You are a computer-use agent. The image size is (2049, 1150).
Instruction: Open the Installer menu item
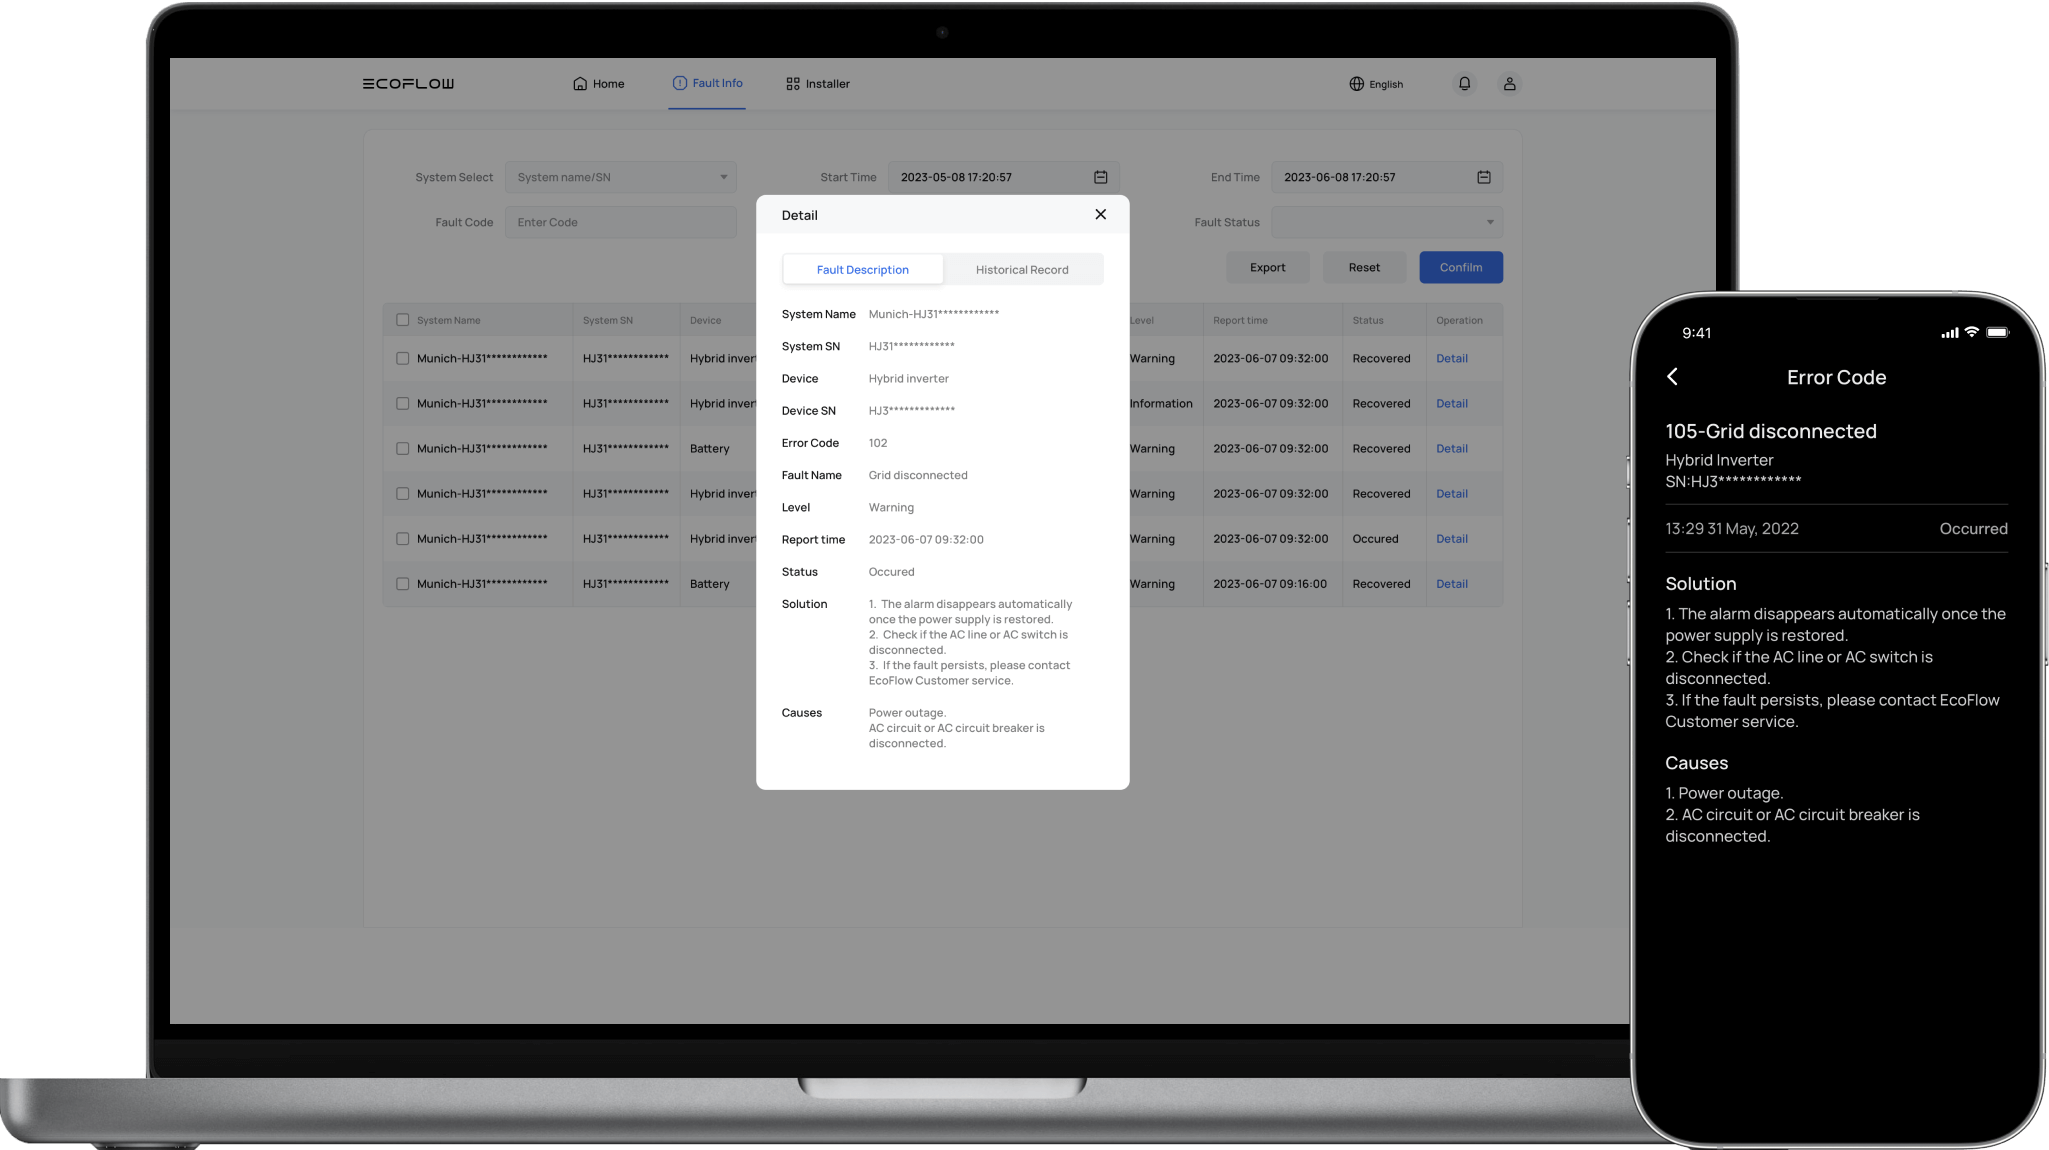(x=818, y=84)
